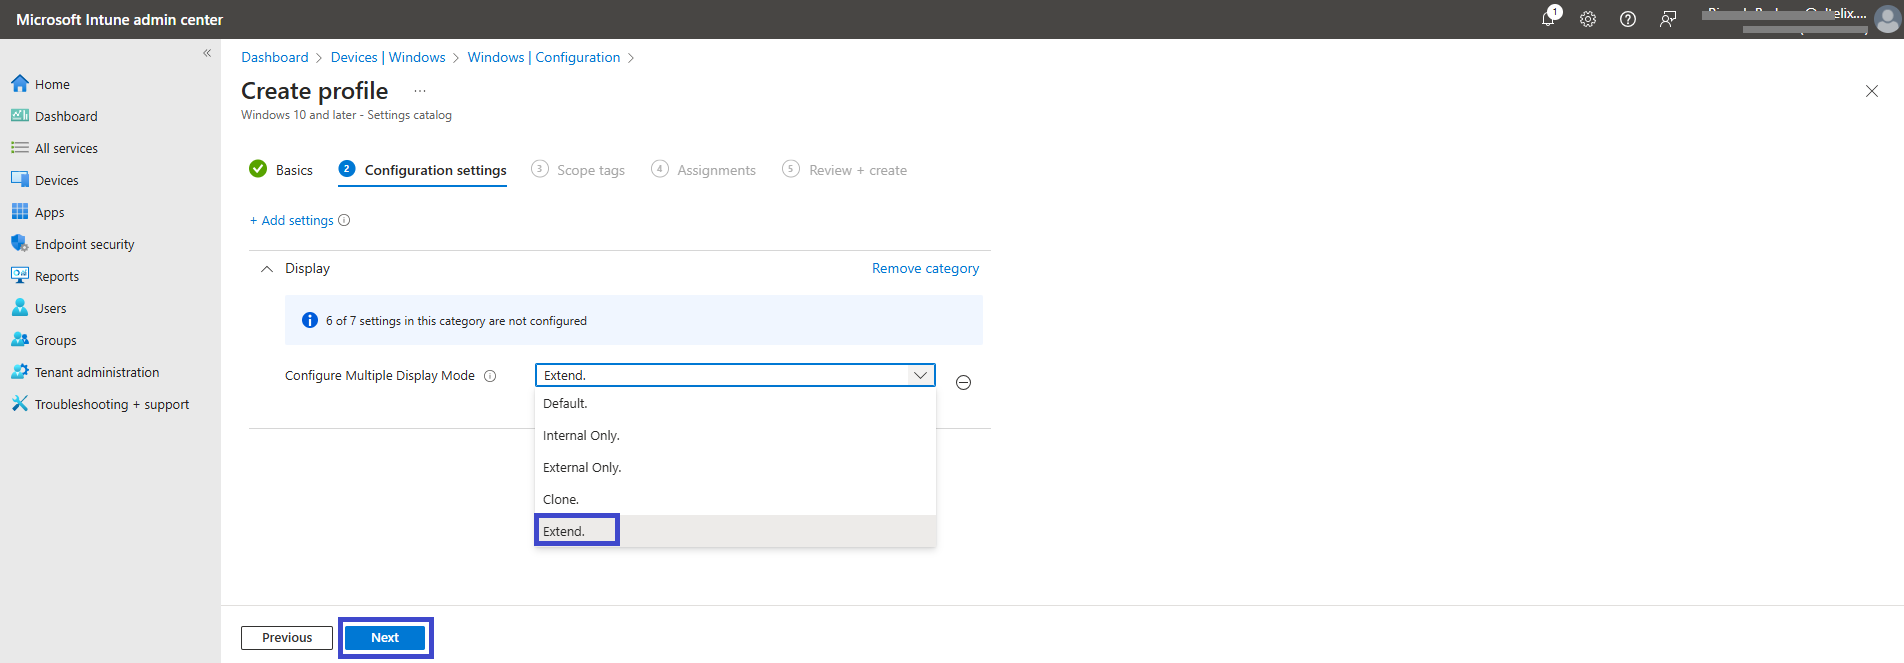Screen dimensions: 1904x663
Task: Open the Create profile ellipsis menu
Action: 420,91
